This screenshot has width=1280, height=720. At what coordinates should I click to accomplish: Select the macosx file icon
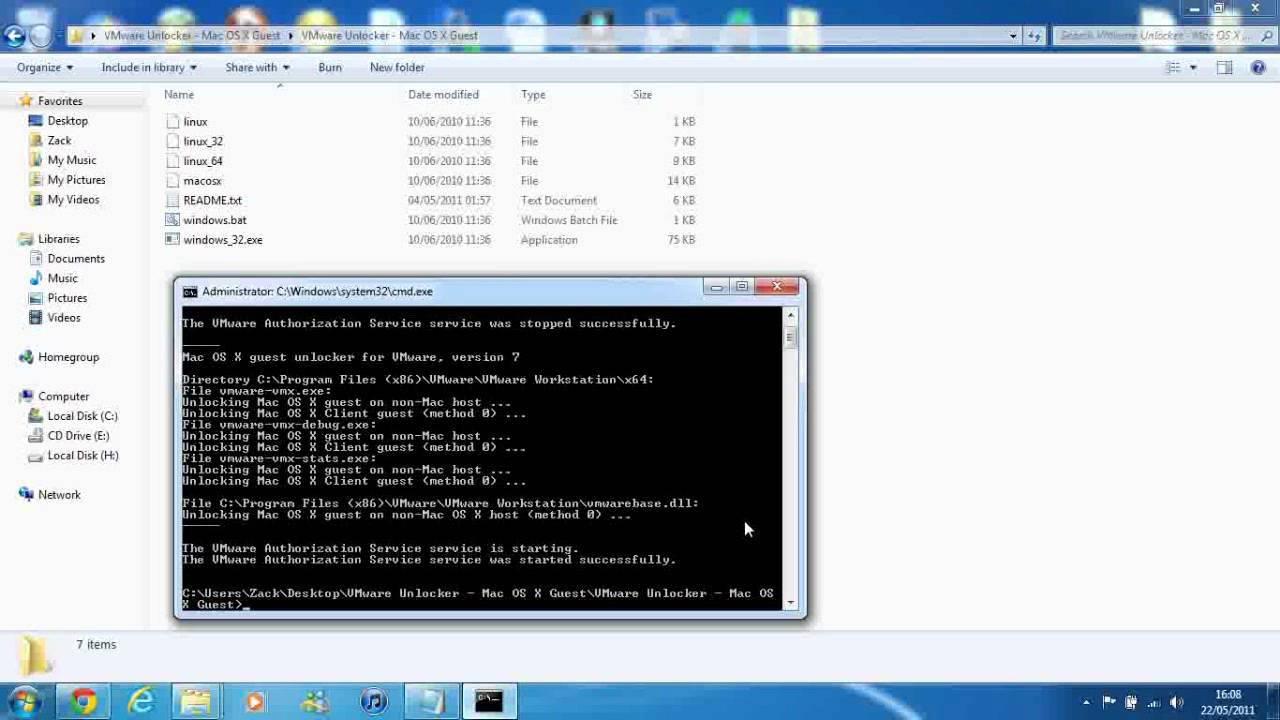pos(173,181)
